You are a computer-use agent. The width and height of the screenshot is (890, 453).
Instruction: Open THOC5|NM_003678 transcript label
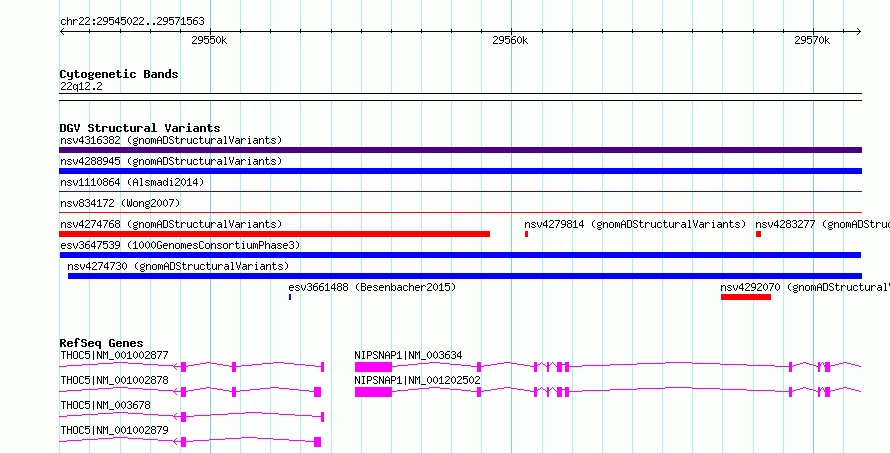105,405
